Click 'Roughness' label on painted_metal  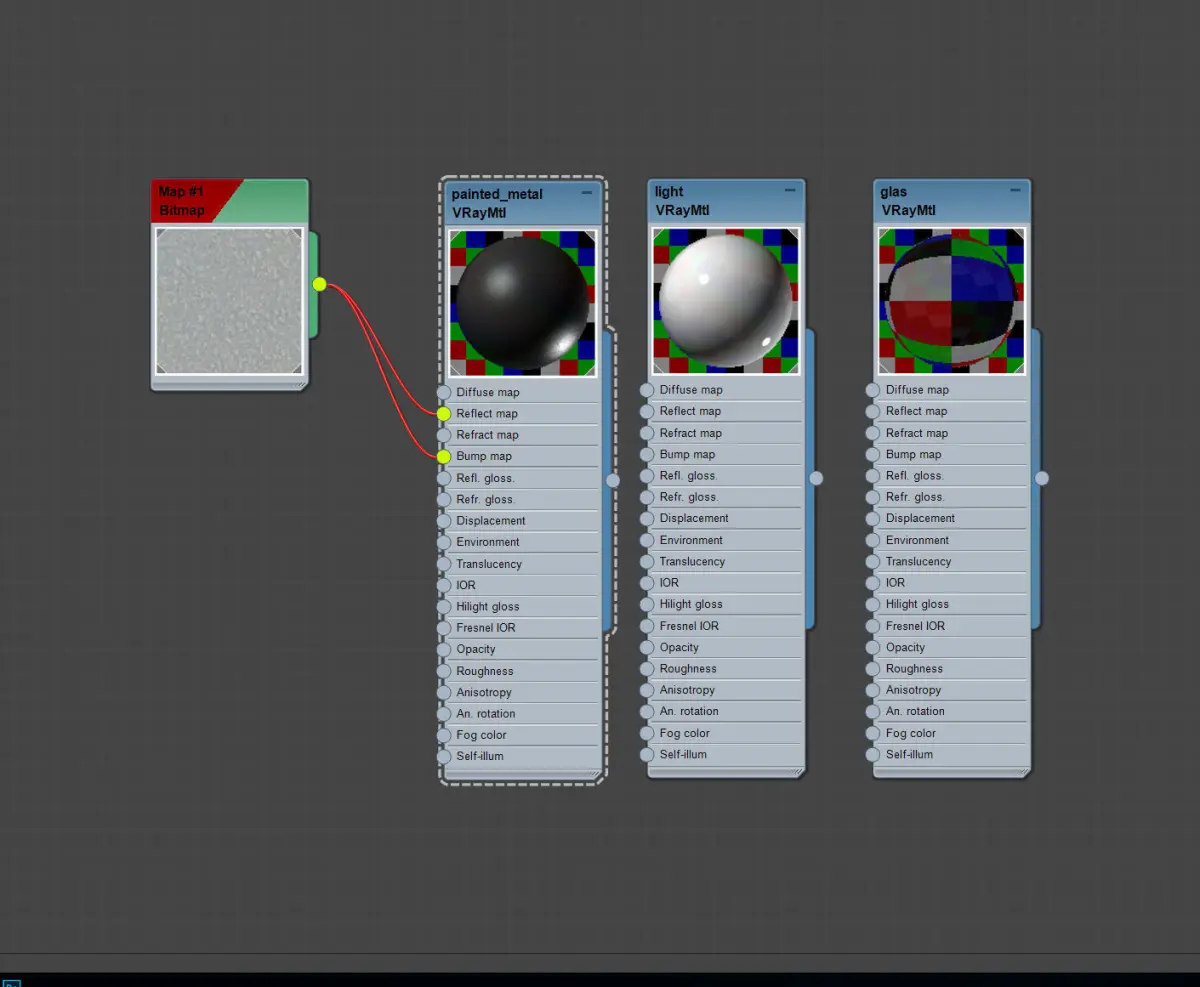[x=485, y=671]
